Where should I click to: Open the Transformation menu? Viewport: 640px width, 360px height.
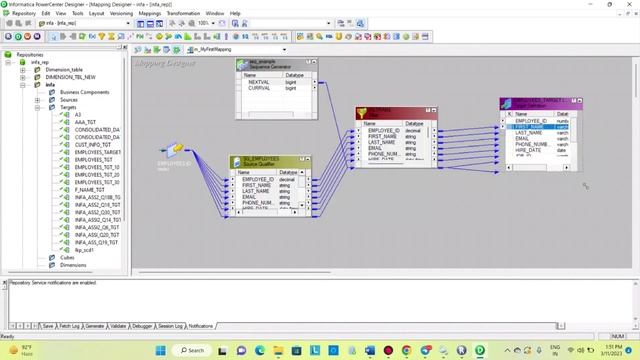tap(183, 13)
